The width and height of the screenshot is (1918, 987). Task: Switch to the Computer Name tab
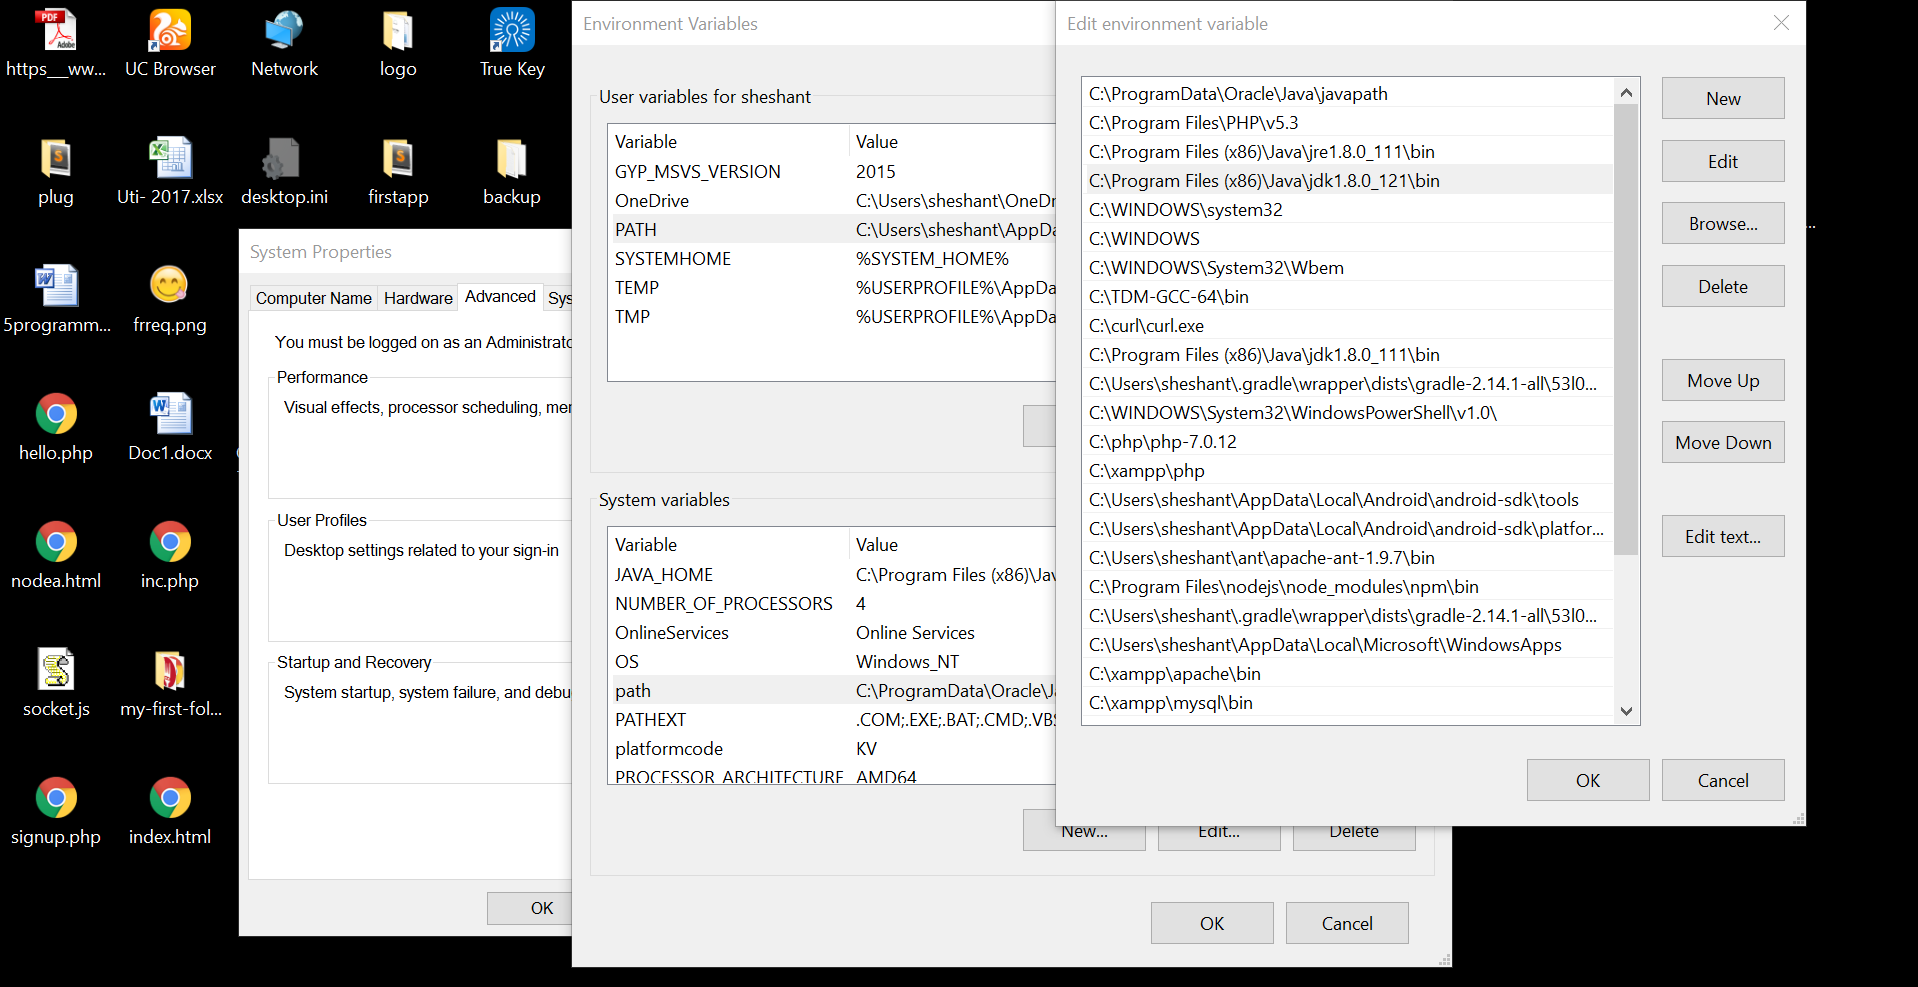coord(313,297)
